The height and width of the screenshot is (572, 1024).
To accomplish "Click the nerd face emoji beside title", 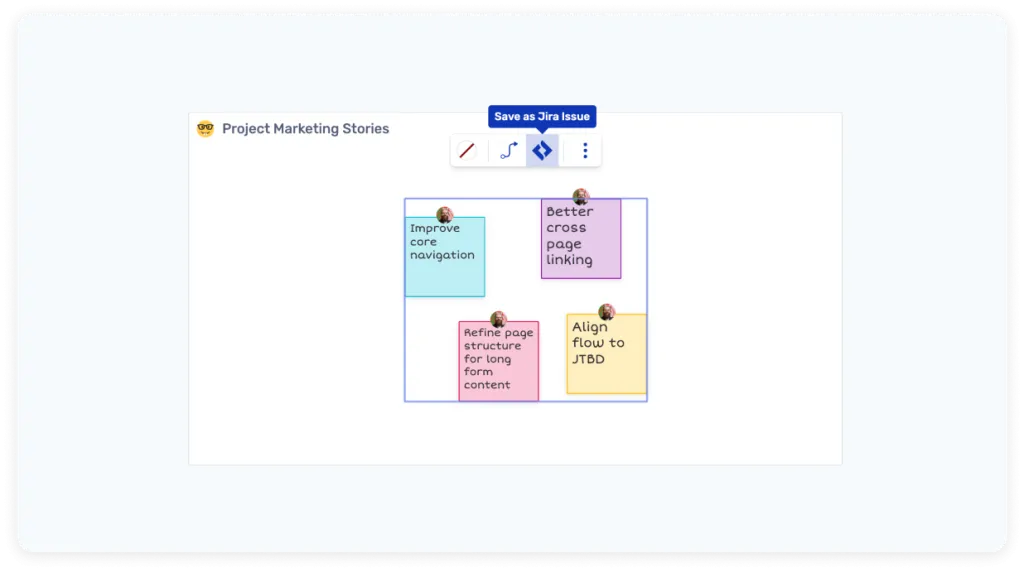I will click(x=205, y=129).
